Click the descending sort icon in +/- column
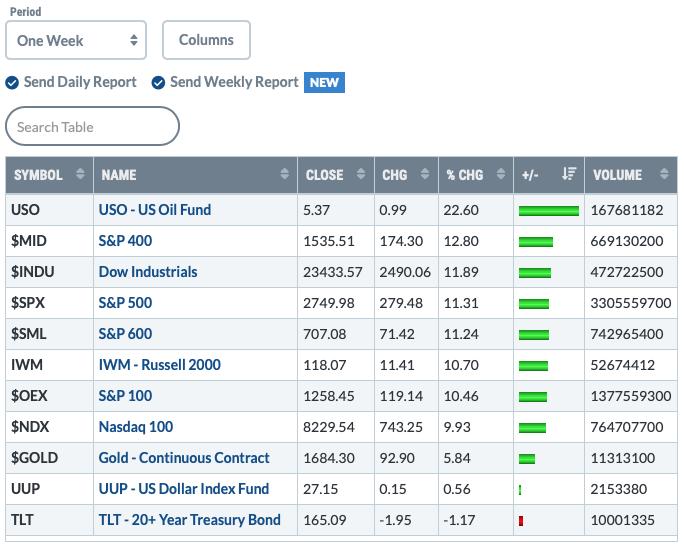The image size is (684, 547). (569, 174)
